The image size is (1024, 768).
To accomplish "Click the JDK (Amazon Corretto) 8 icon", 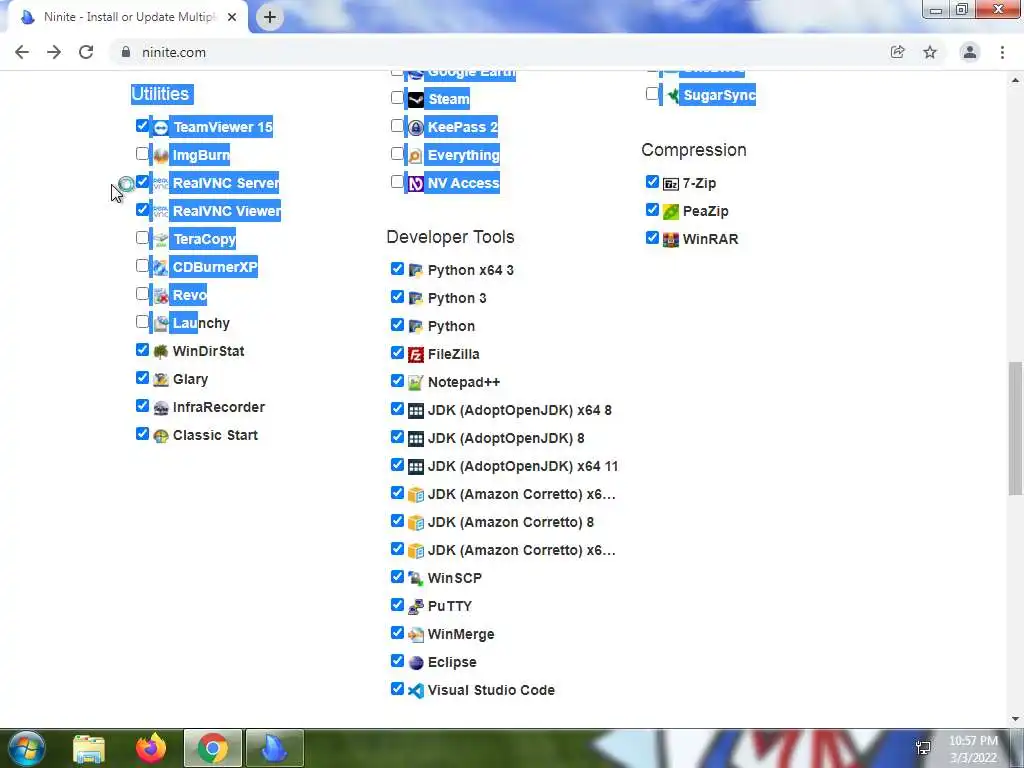I will pyautogui.click(x=416, y=522).
